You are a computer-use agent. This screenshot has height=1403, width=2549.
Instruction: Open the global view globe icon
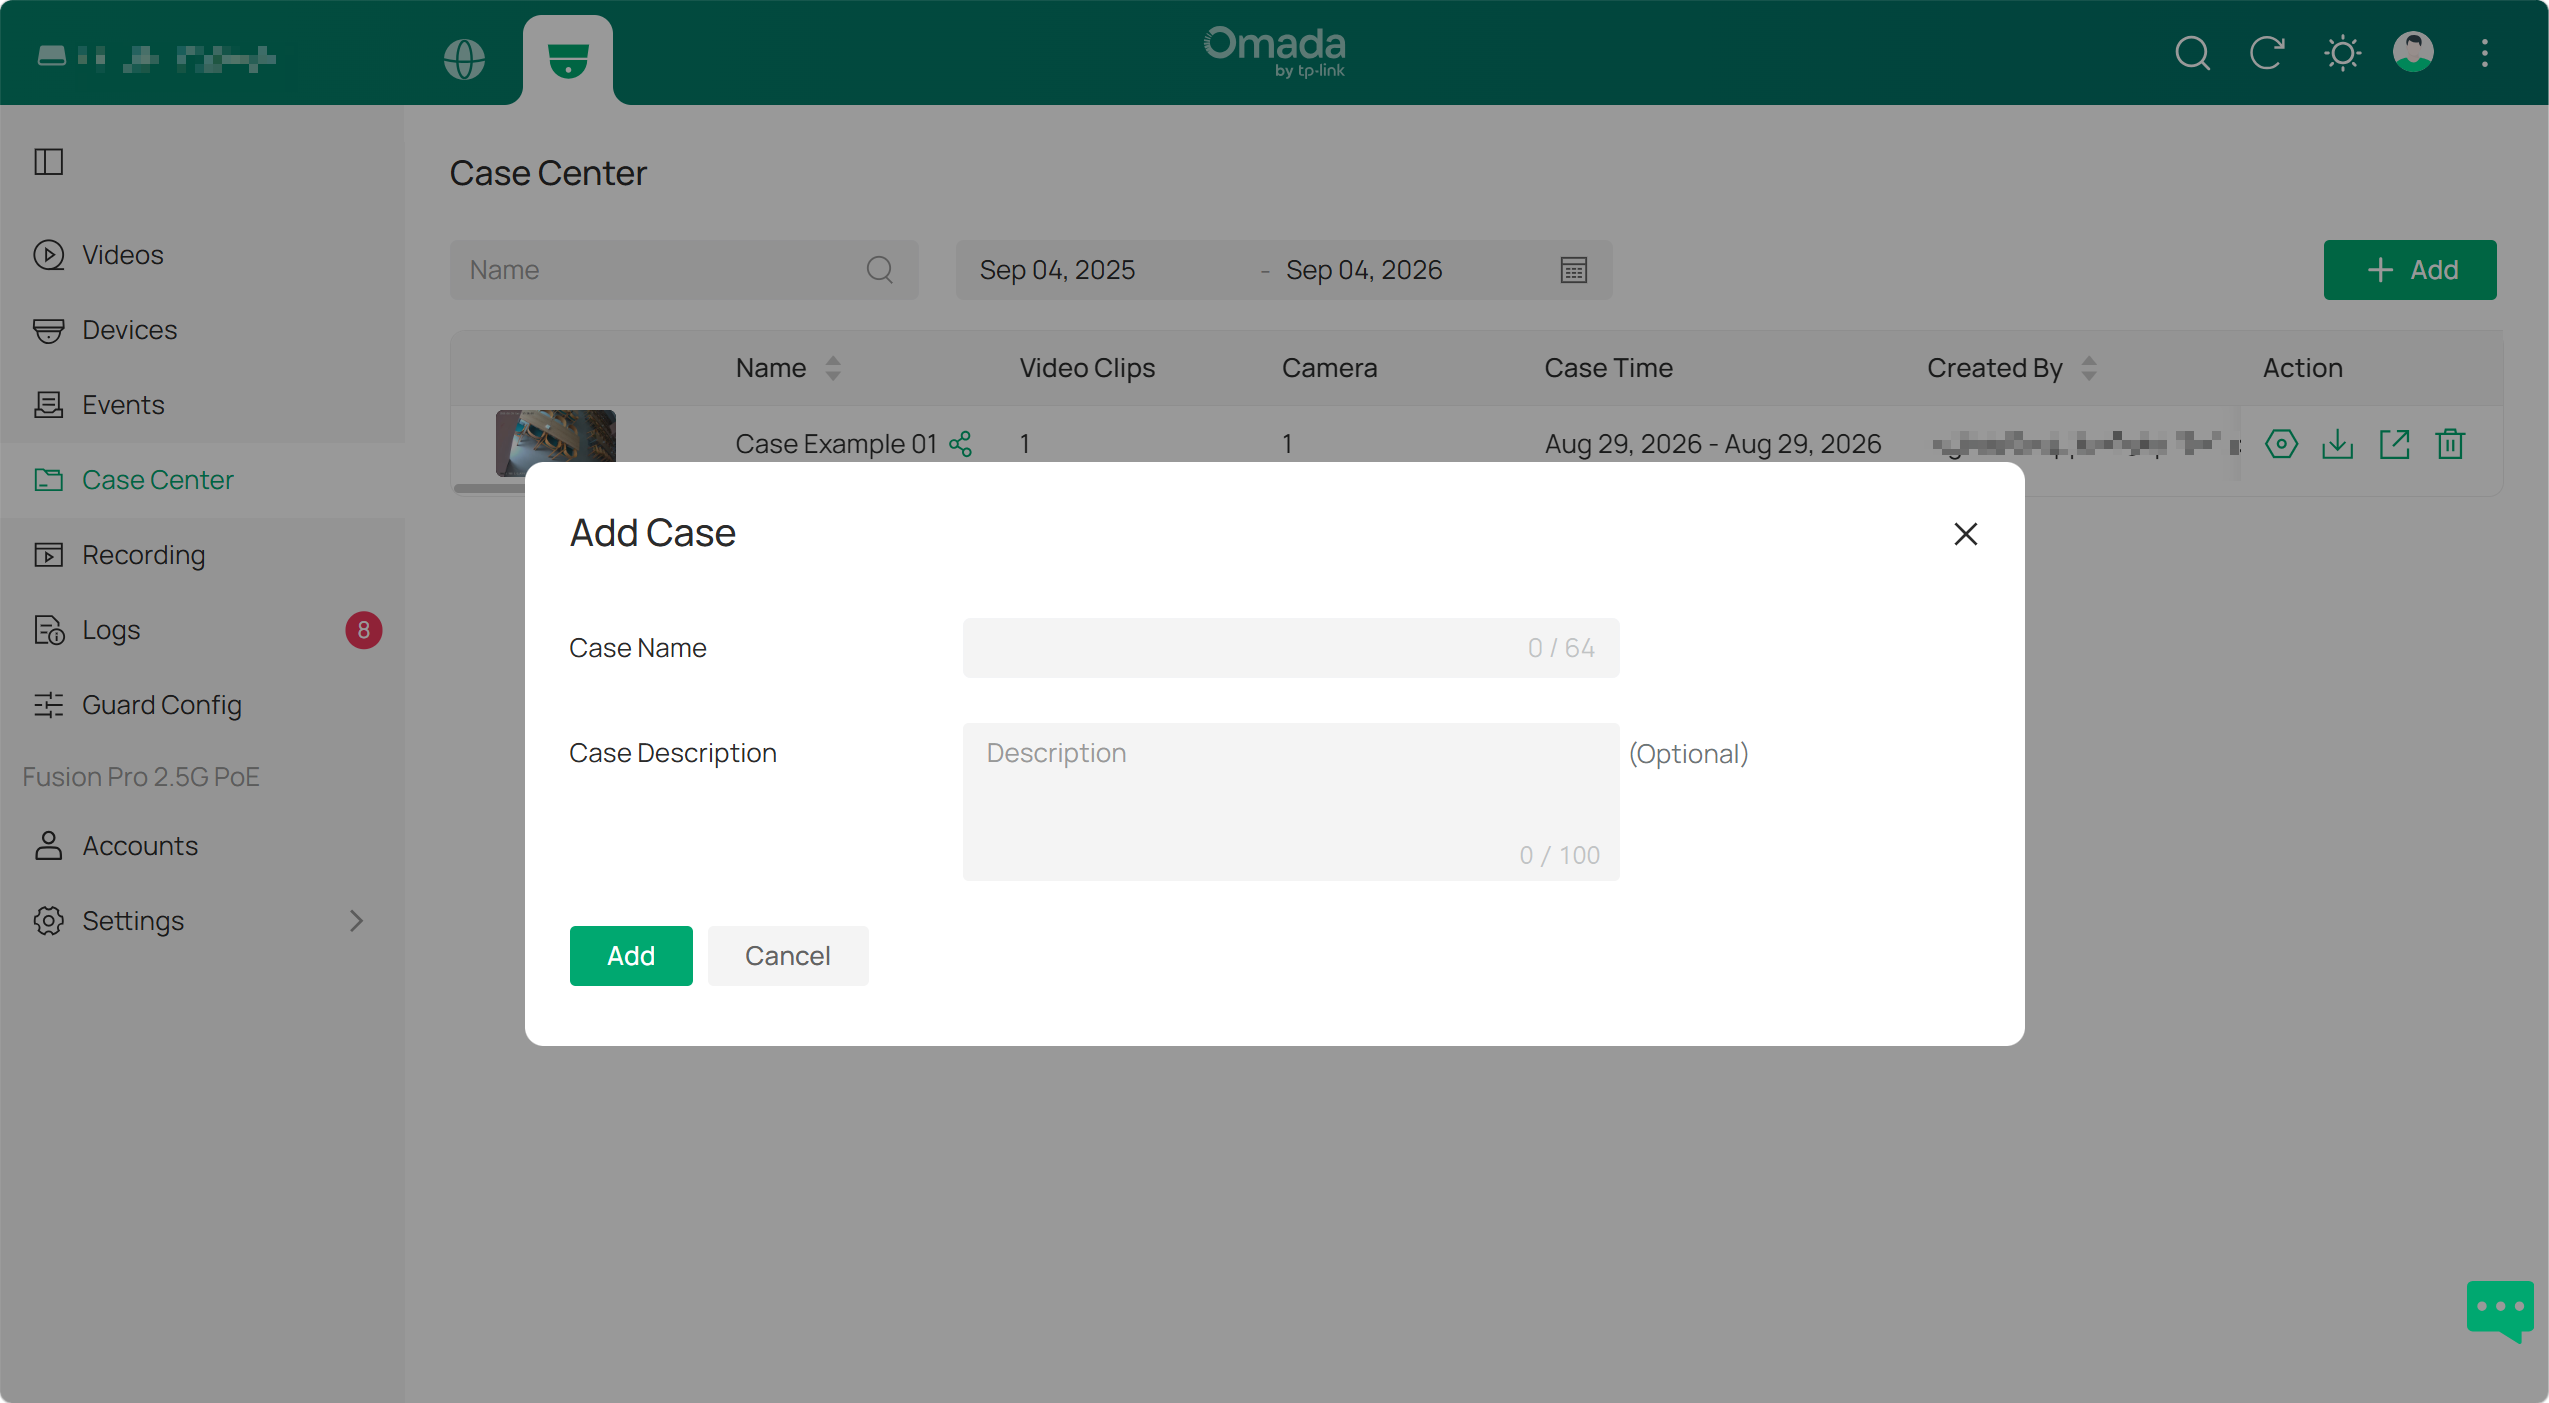click(464, 59)
